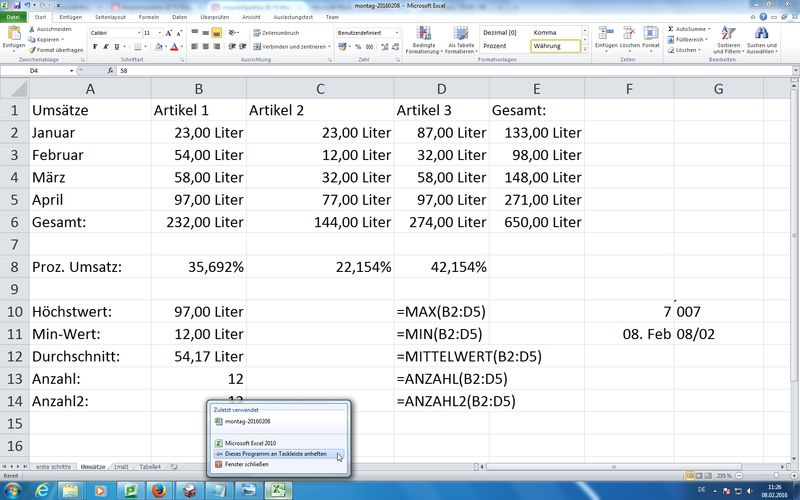
Task: Click the Firefox icon in taskbar
Action: pos(160,490)
